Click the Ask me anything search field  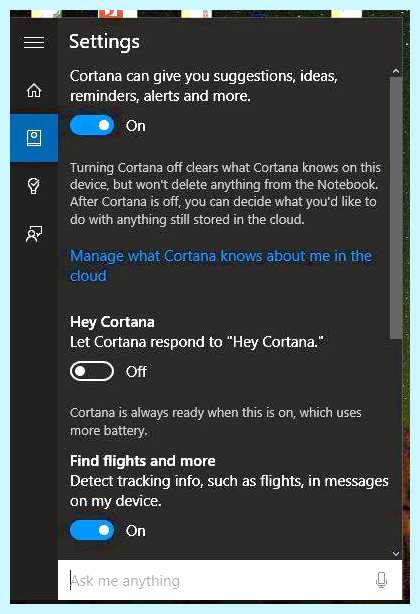[x=229, y=580]
